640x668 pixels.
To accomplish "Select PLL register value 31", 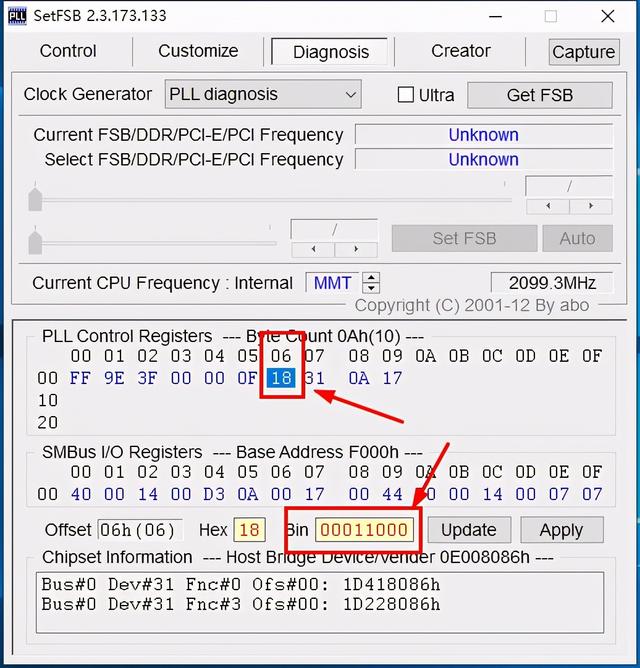I will tap(314, 378).
